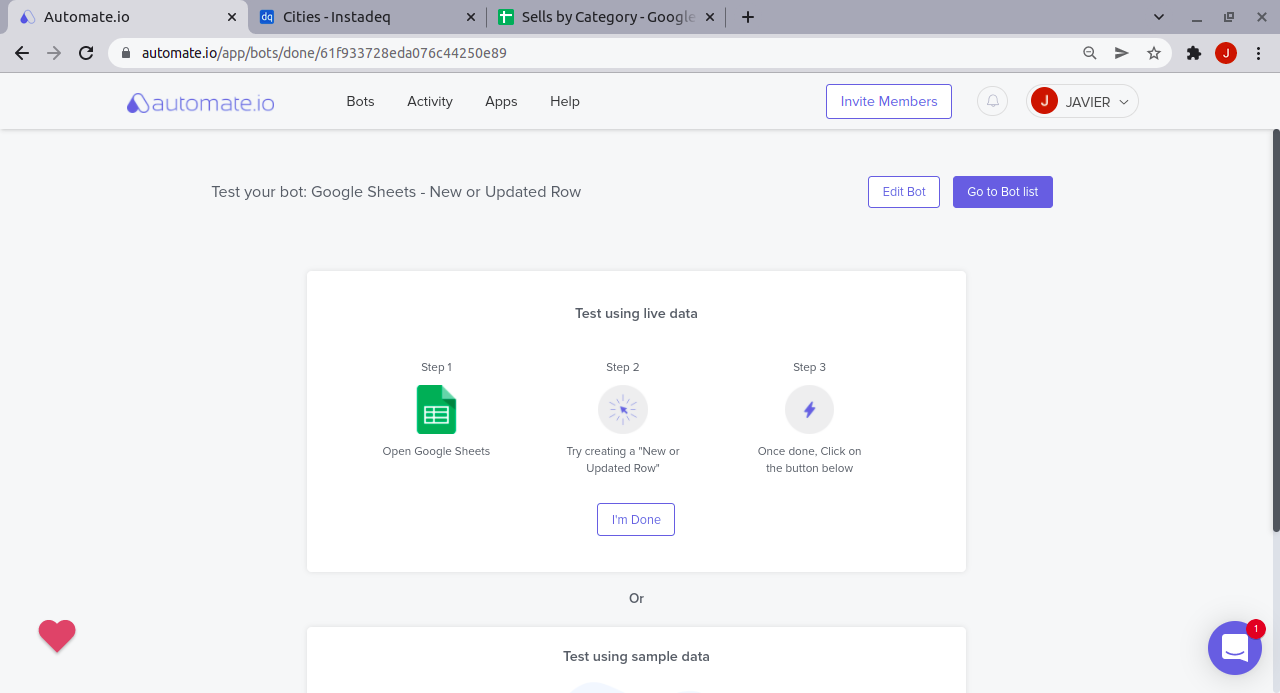Viewport: 1280px width, 693px height.
Task: Close the Sells by Category tab
Action: [710, 17]
